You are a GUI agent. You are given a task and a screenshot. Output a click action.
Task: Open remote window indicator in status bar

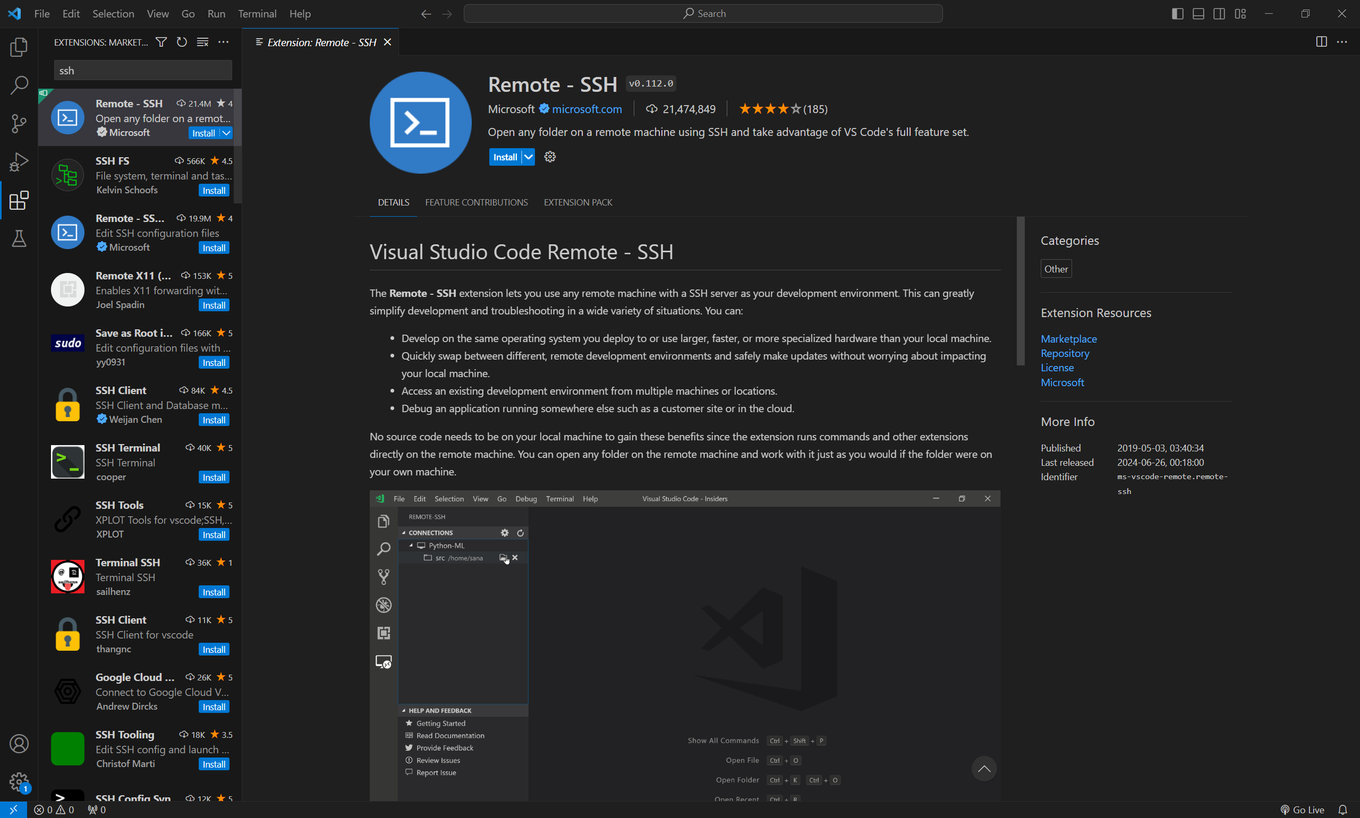point(13,810)
